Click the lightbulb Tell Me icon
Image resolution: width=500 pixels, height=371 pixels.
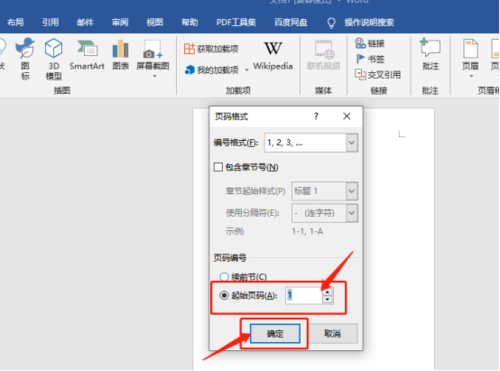(x=331, y=23)
